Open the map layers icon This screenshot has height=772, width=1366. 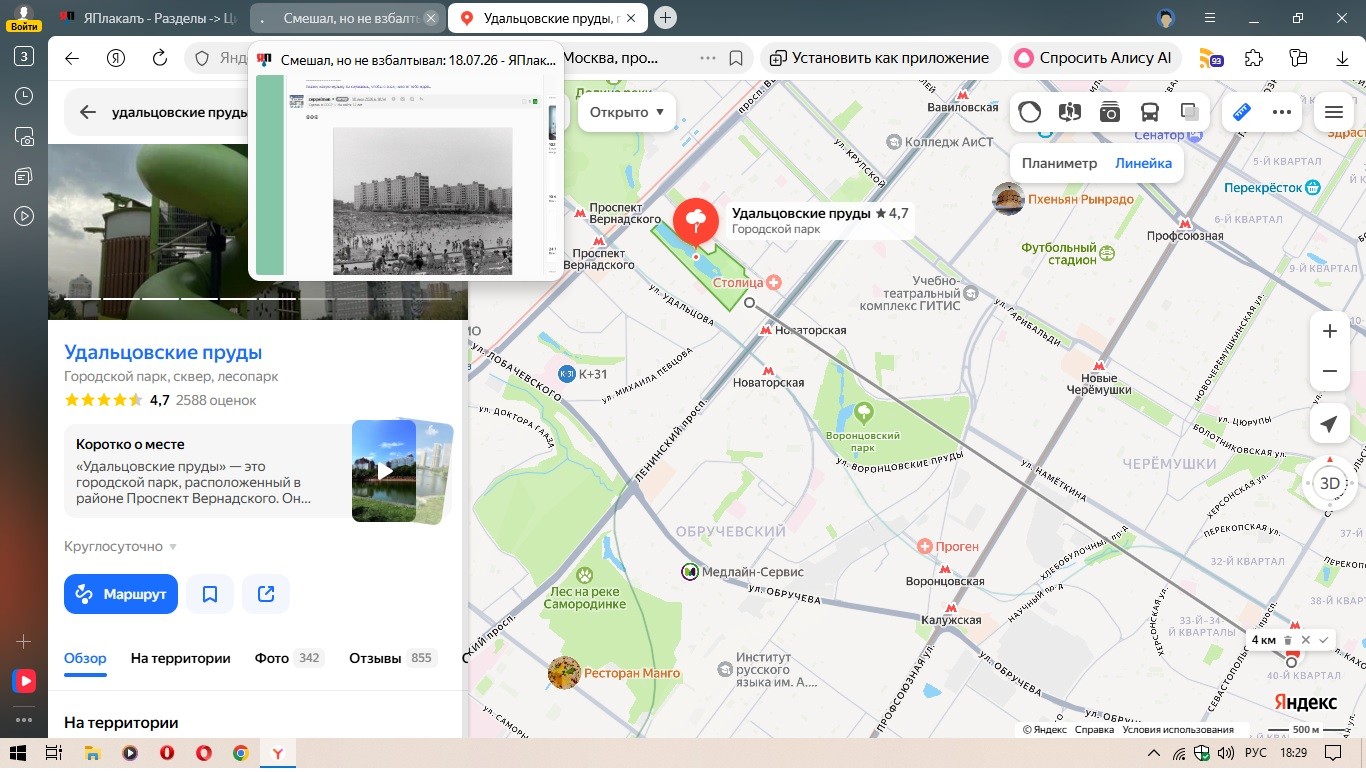click(x=1190, y=112)
